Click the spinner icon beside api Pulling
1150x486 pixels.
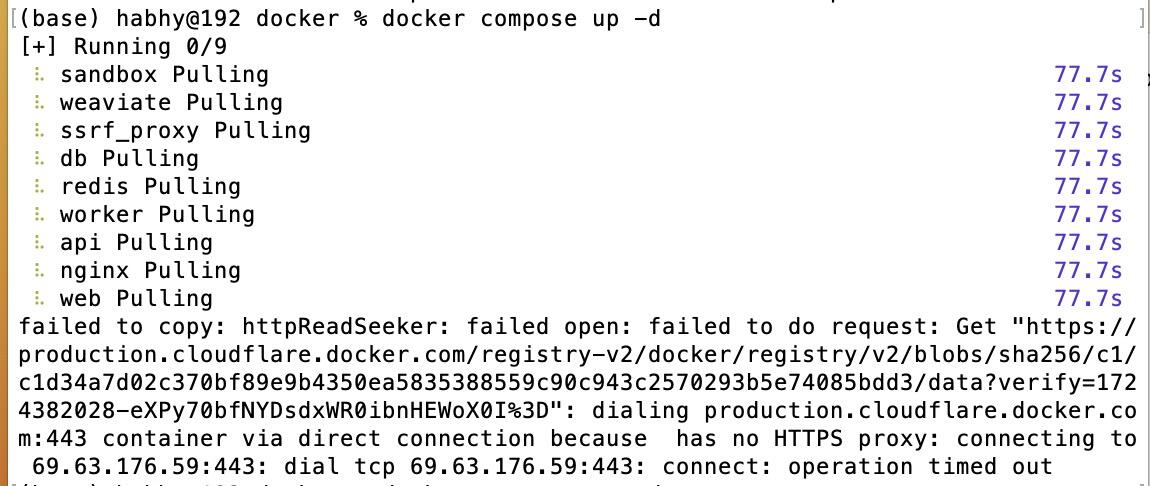coord(40,243)
